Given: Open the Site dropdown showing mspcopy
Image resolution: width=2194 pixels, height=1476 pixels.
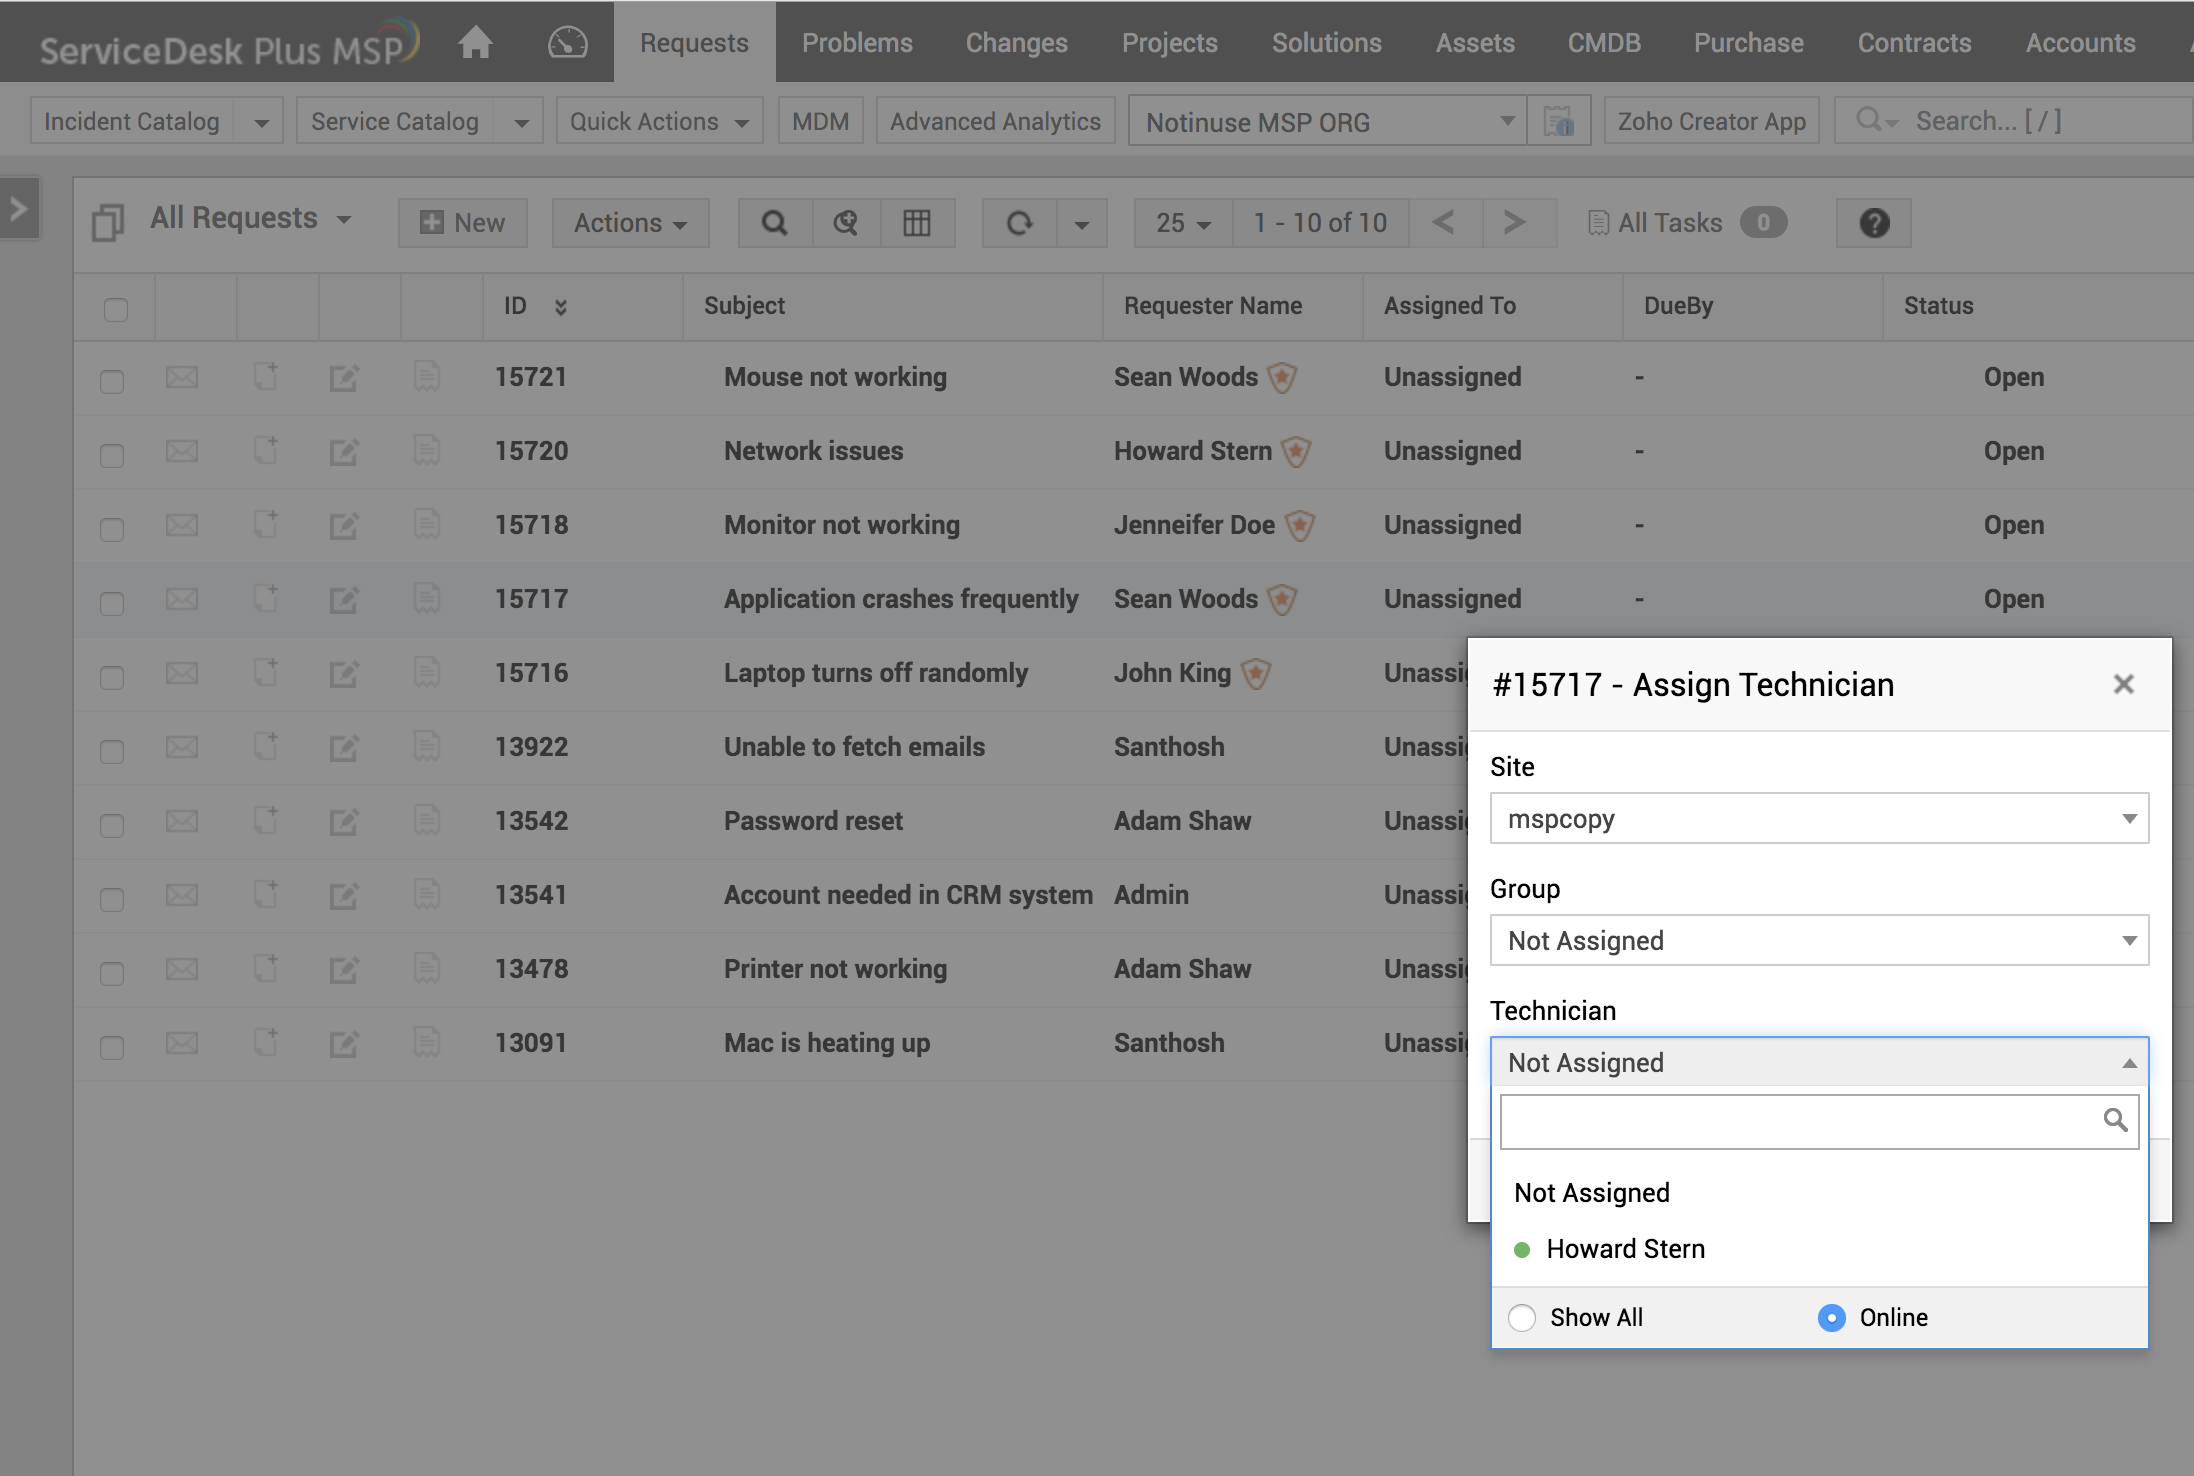Looking at the screenshot, I should click(1818, 819).
